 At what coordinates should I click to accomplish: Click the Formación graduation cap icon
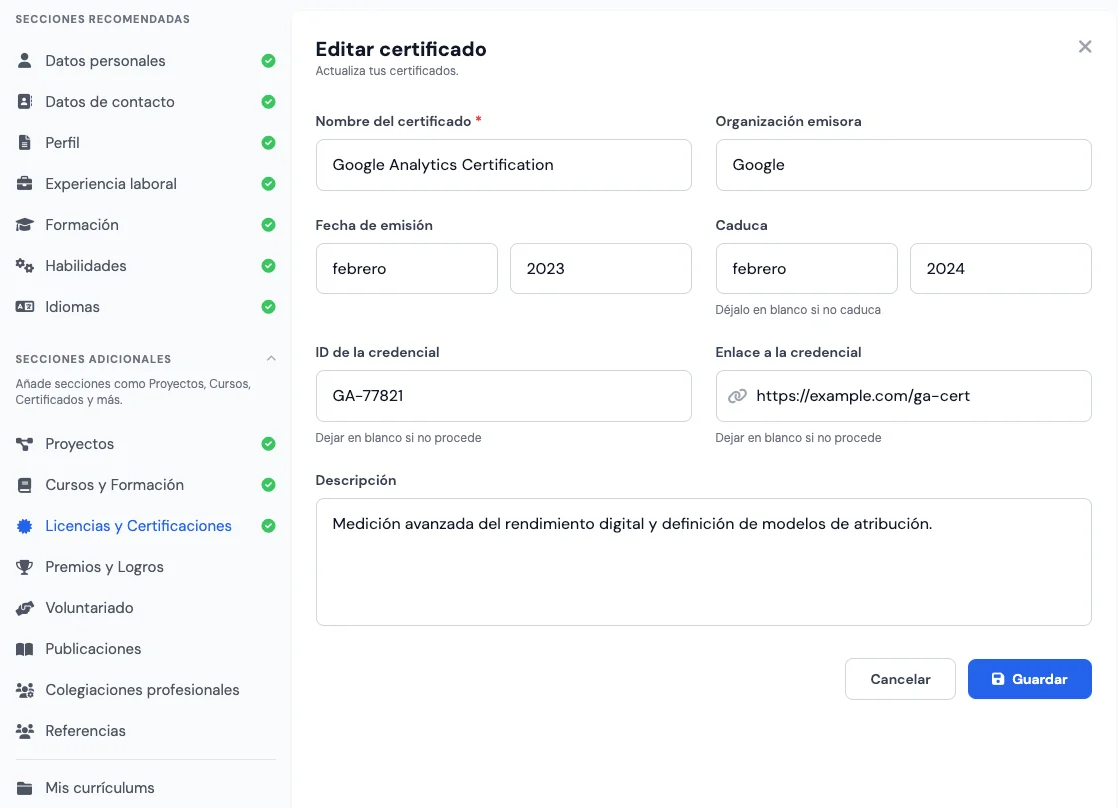(24, 225)
